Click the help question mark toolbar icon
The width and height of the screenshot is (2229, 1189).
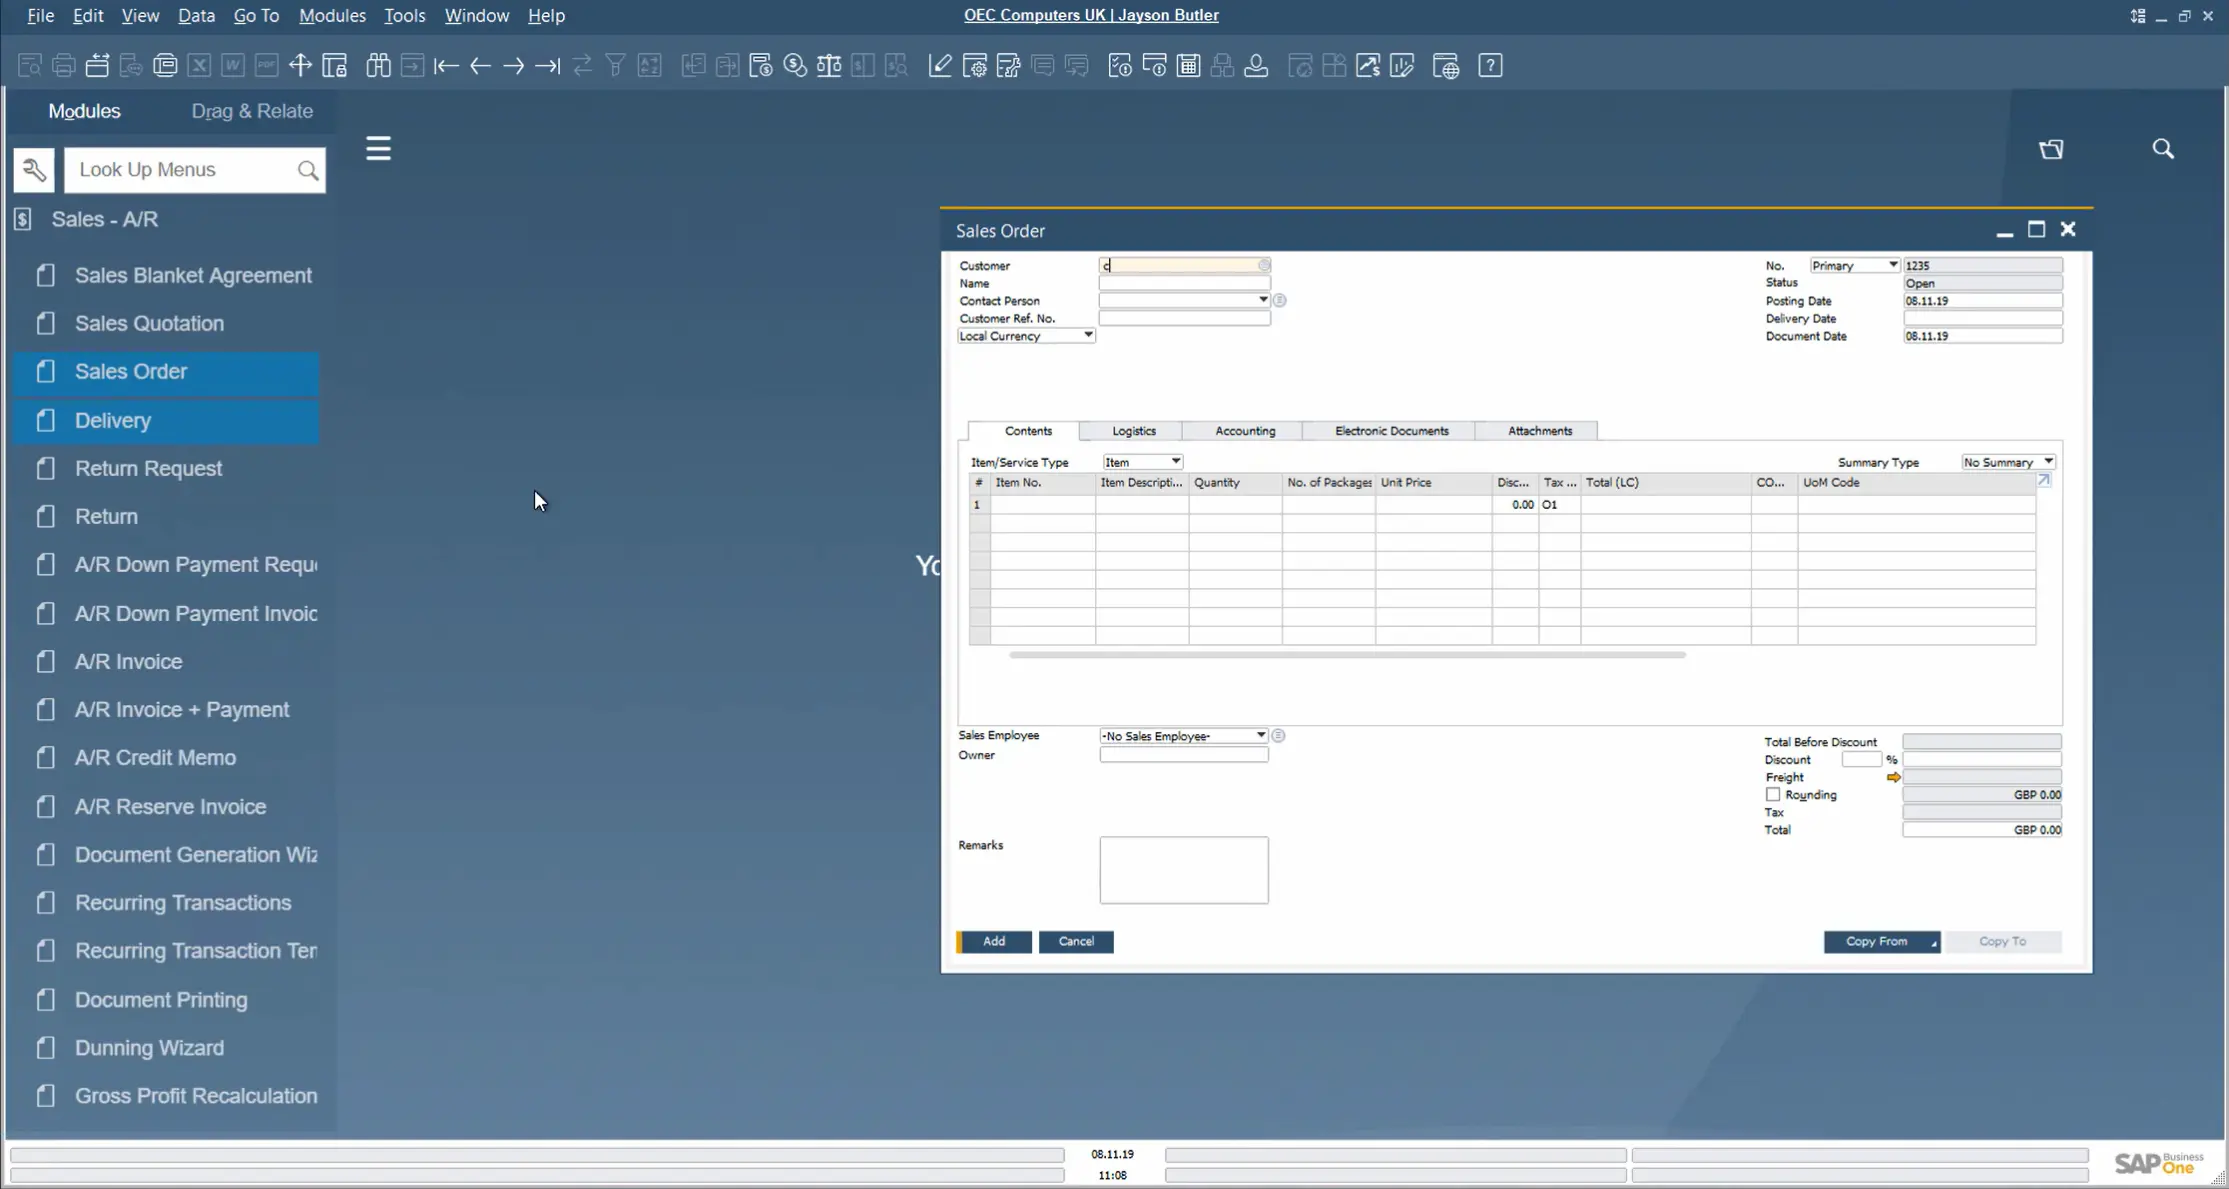click(x=1490, y=66)
